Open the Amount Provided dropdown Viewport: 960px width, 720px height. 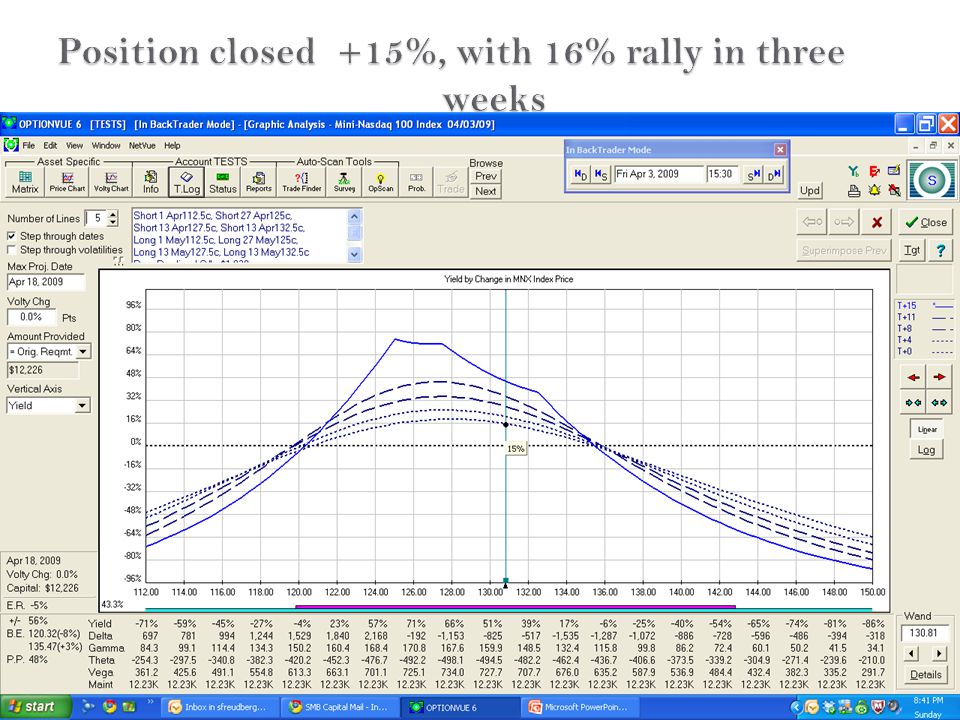[x=83, y=351]
